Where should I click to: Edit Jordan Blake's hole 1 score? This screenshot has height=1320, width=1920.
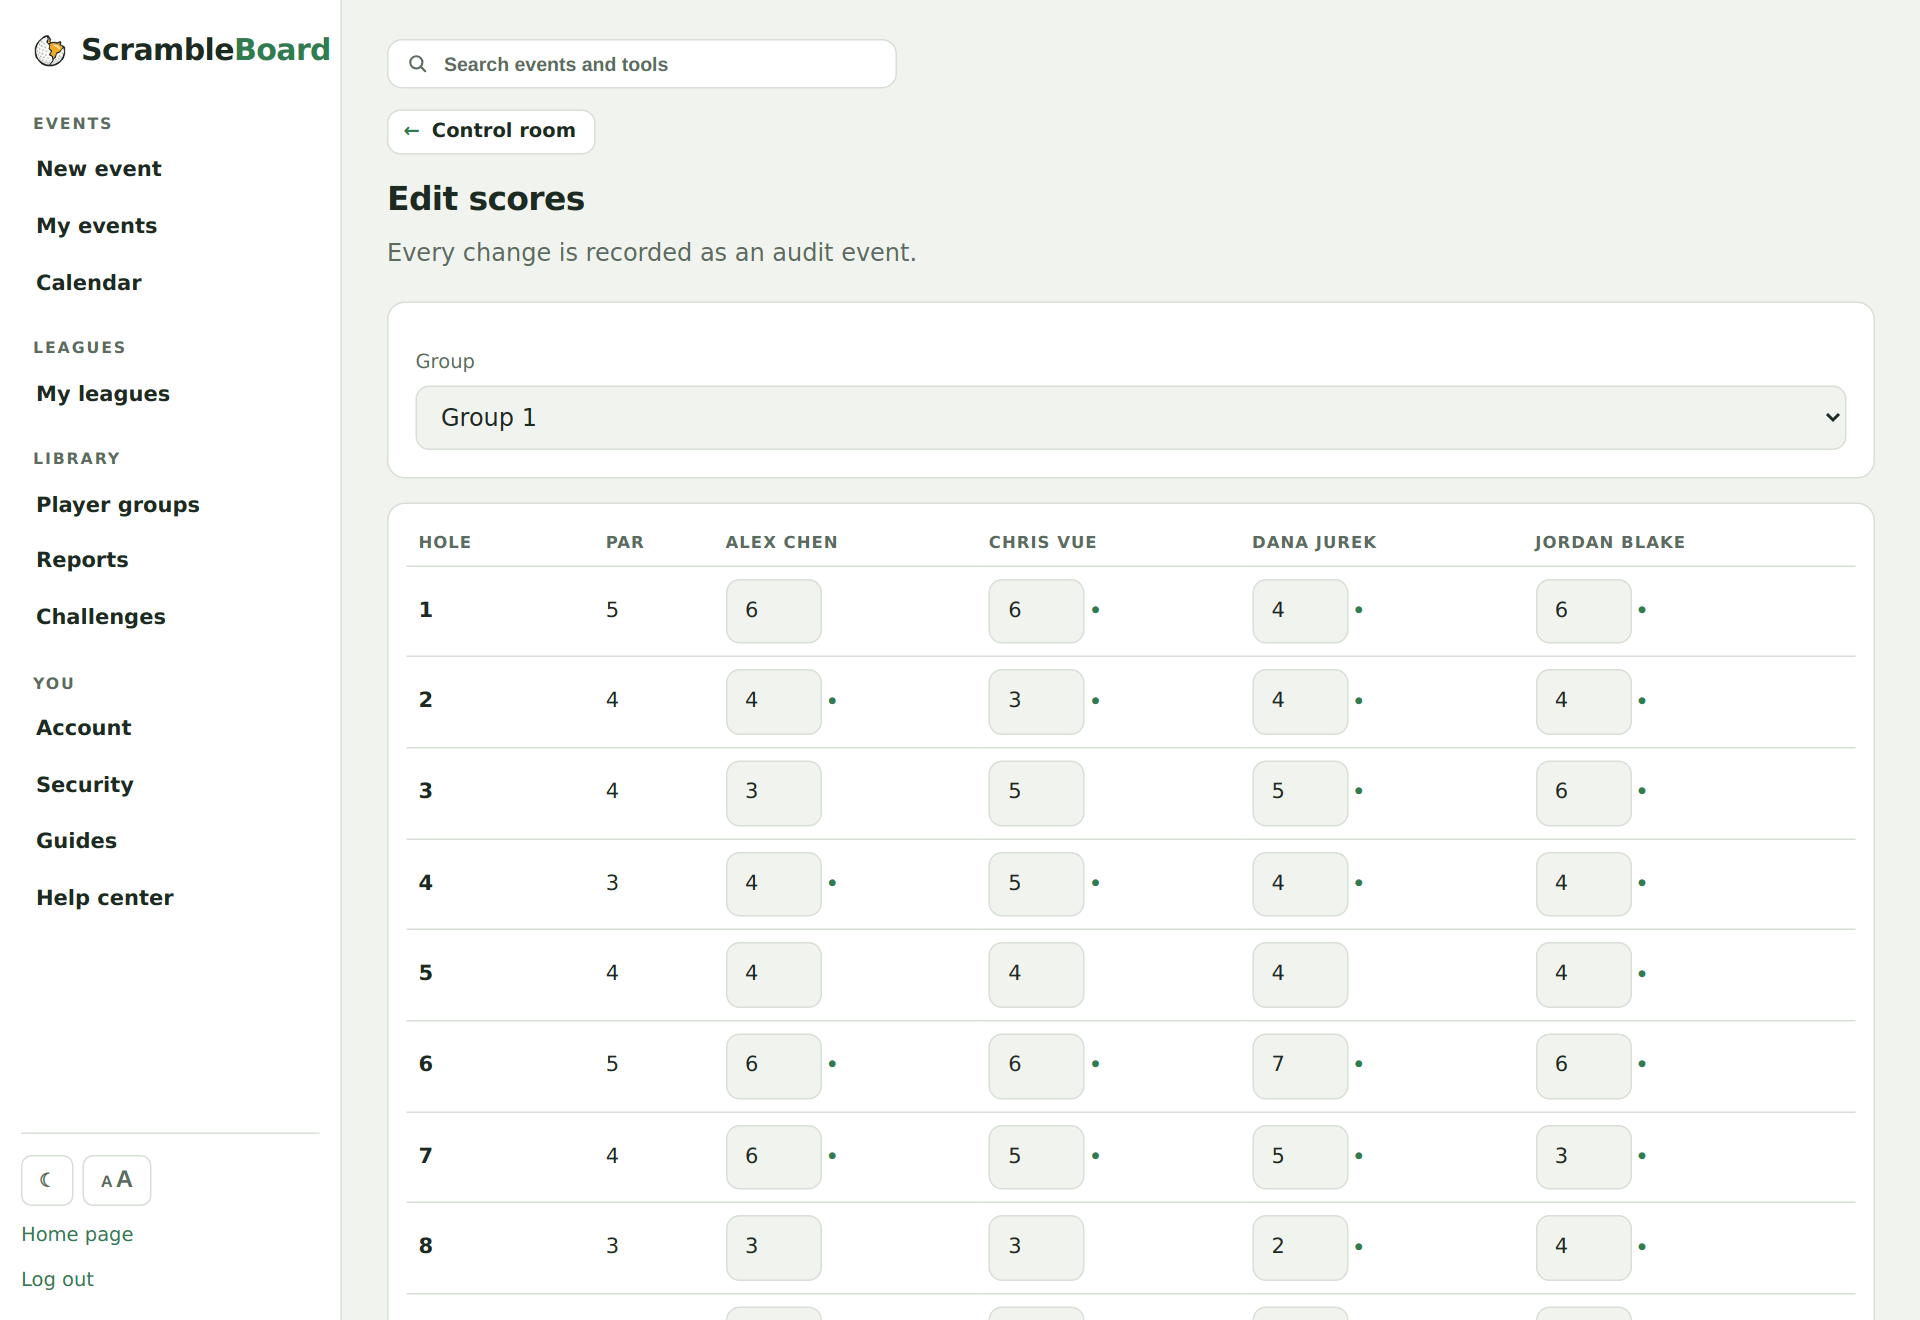click(x=1583, y=611)
